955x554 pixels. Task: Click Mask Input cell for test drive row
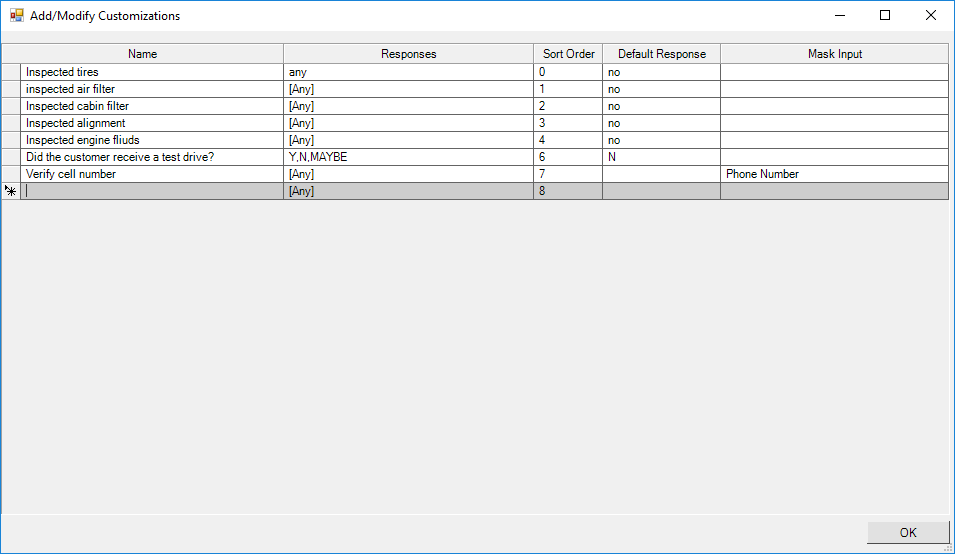(x=834, y=157)
